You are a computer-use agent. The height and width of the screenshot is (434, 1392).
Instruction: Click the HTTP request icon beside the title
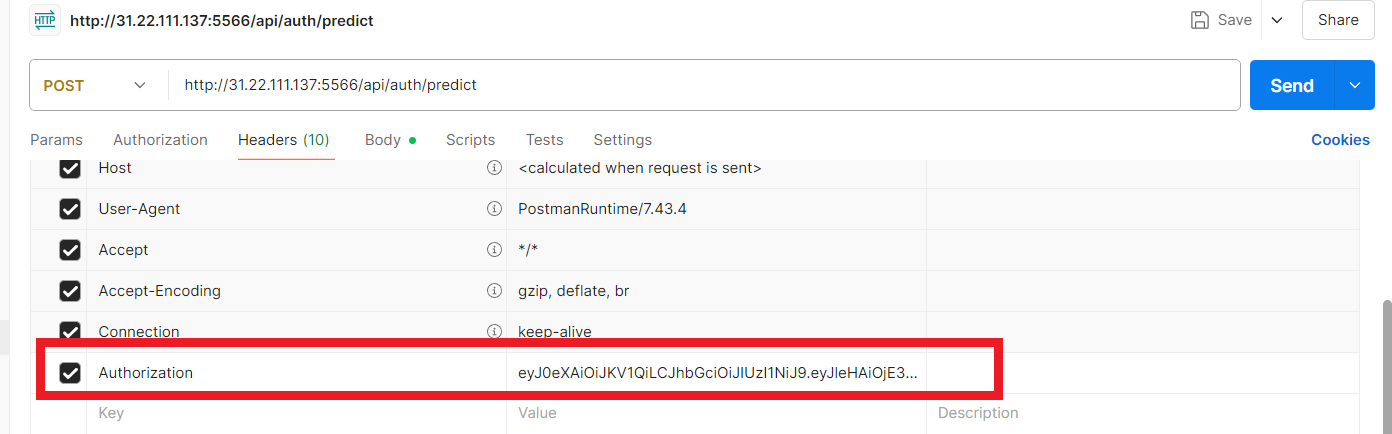(x=46, y=20)
